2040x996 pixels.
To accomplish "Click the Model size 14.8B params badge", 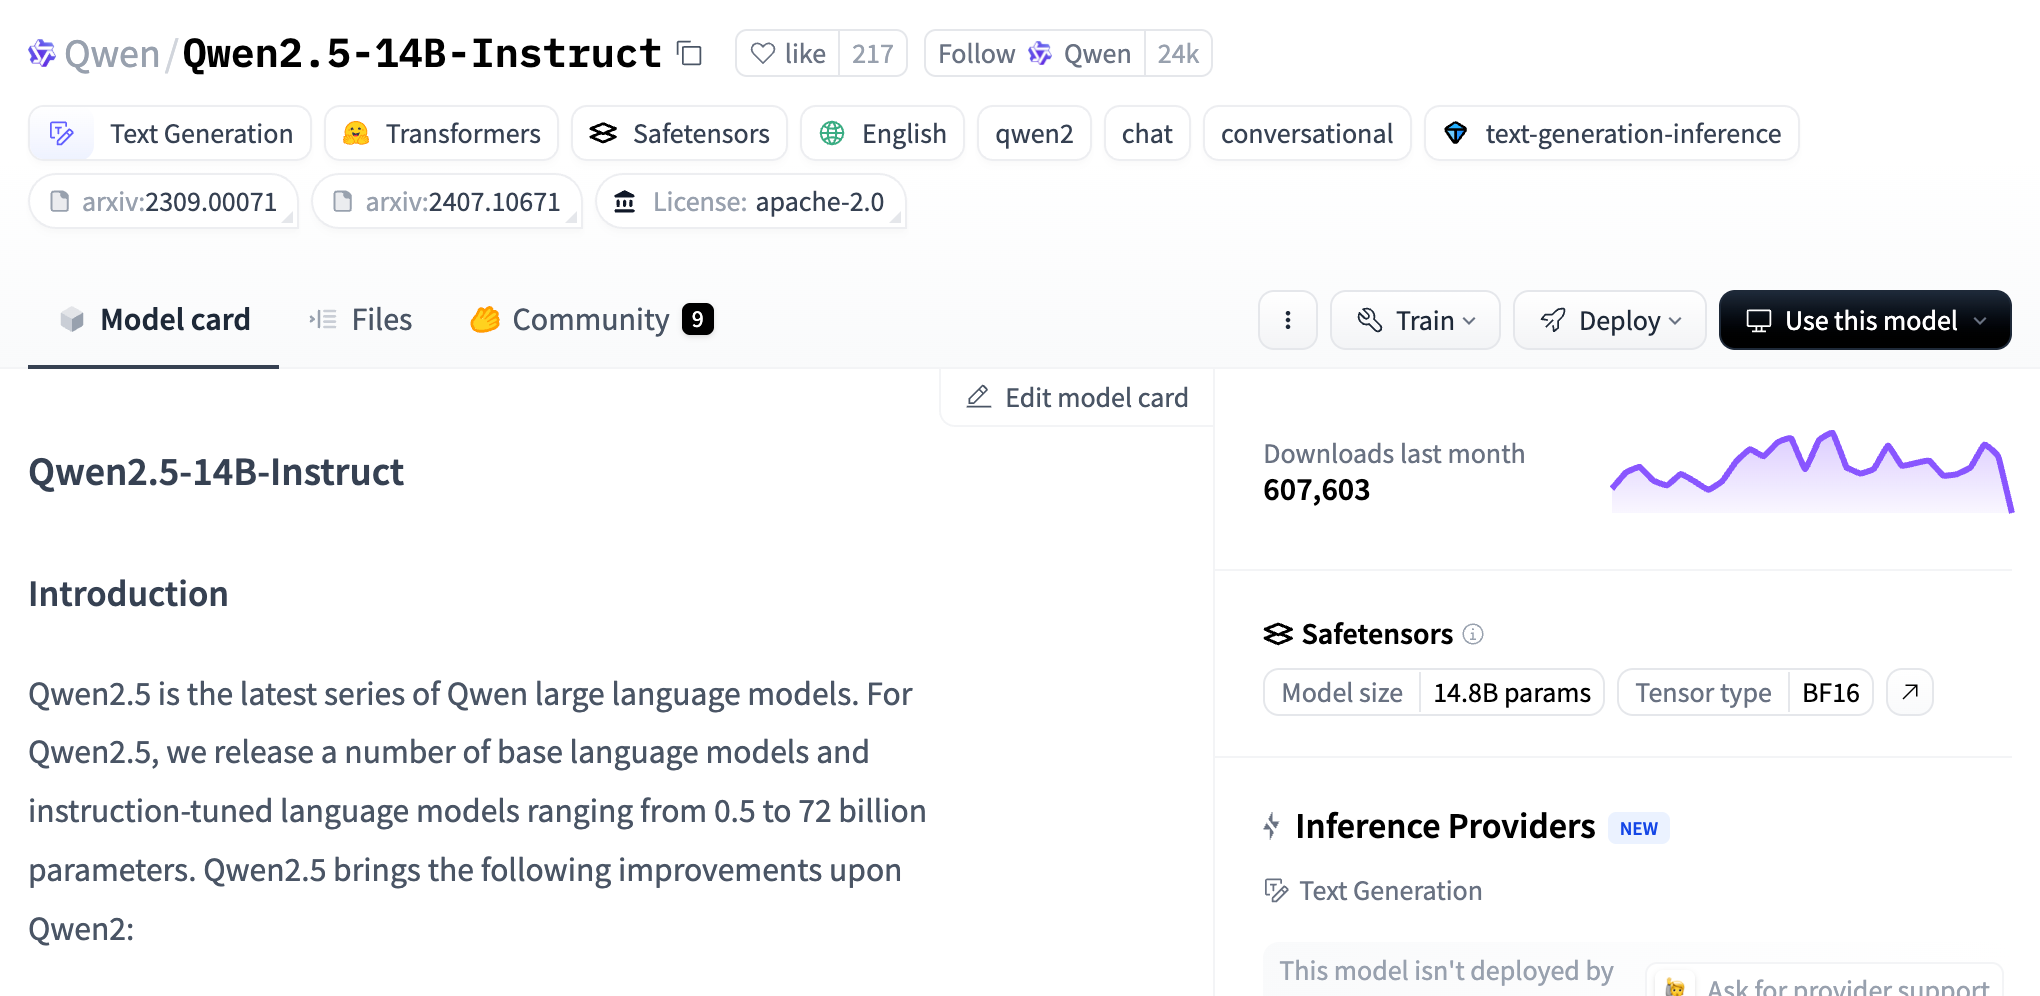I will [1434, 692].
